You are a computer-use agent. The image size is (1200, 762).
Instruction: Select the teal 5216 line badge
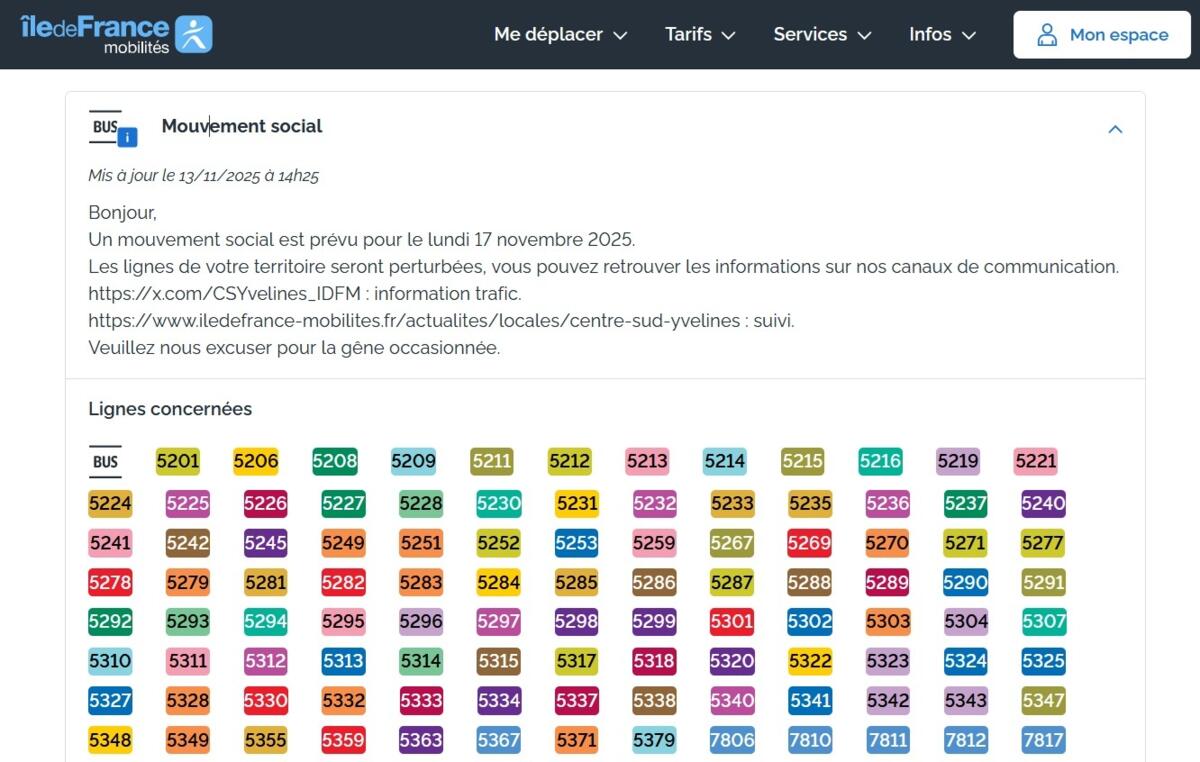880,462
